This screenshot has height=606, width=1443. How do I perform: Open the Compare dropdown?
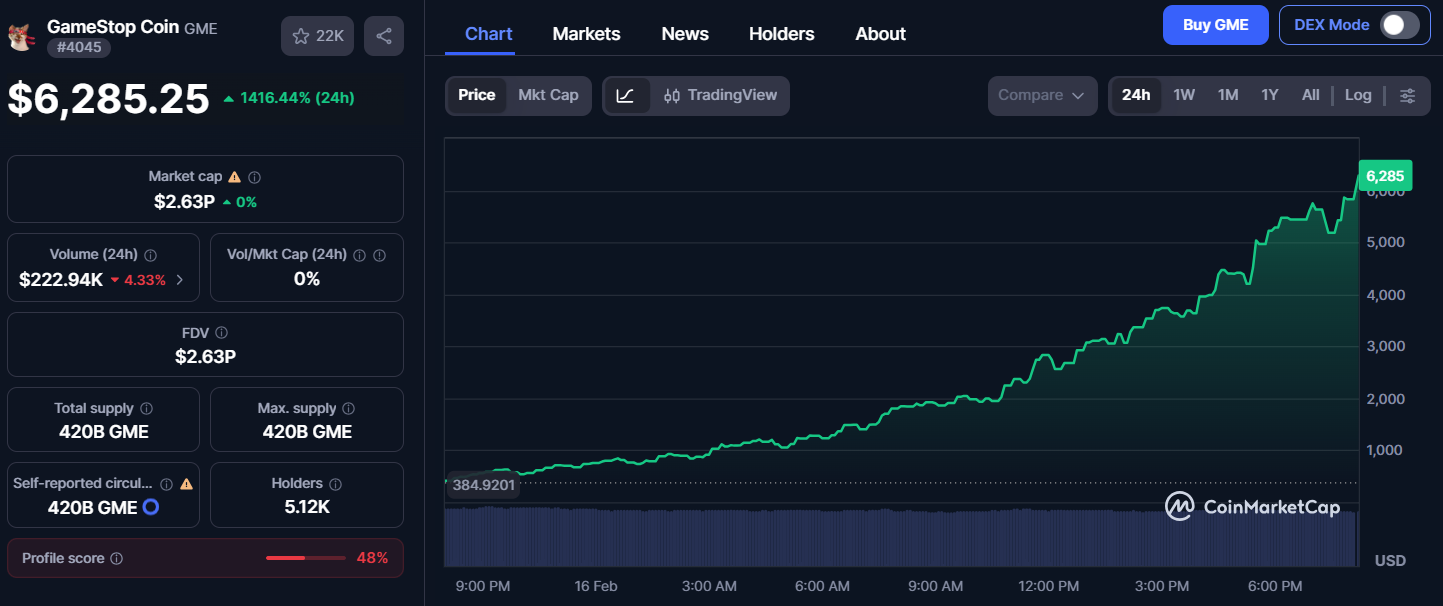[x=1042, y=95]
